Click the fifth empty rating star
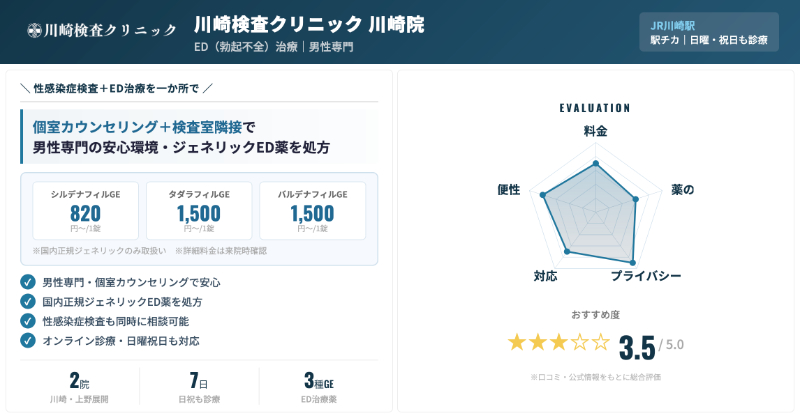 600,342
